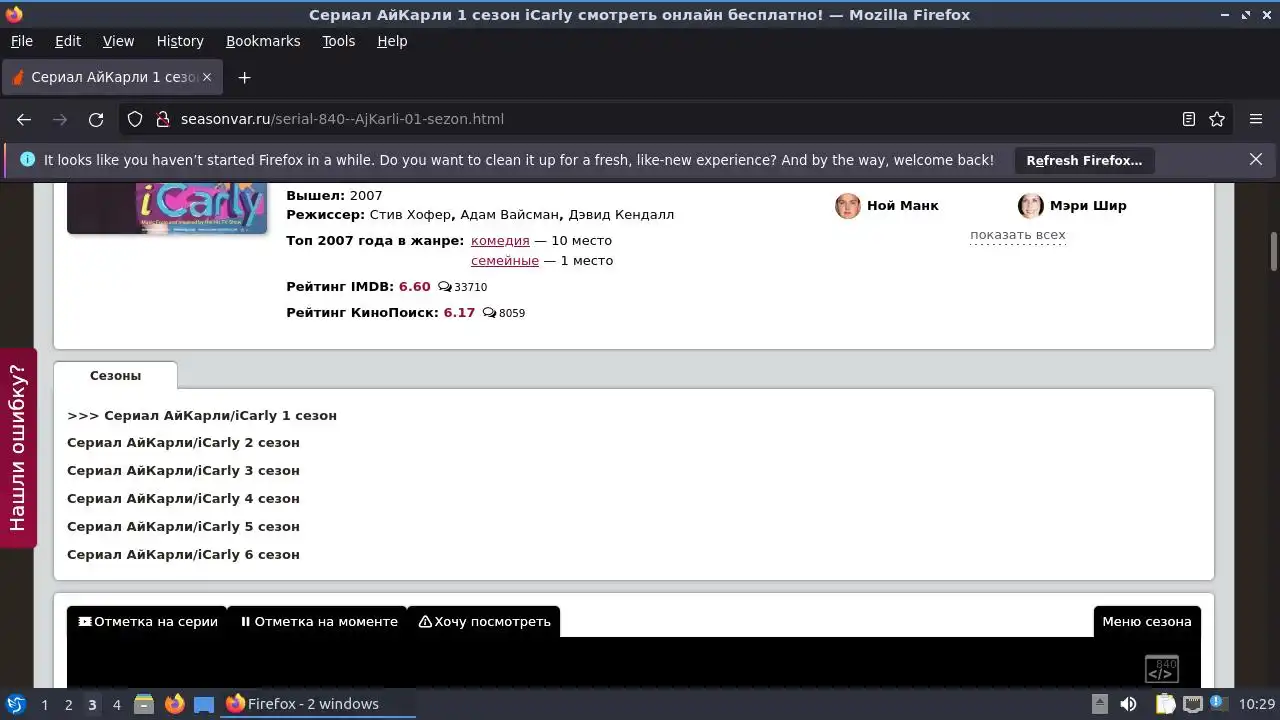Dismiss the Refresh Firefox notification bar
This screenshot has height=720, width=1280.
pos(1256,159)
